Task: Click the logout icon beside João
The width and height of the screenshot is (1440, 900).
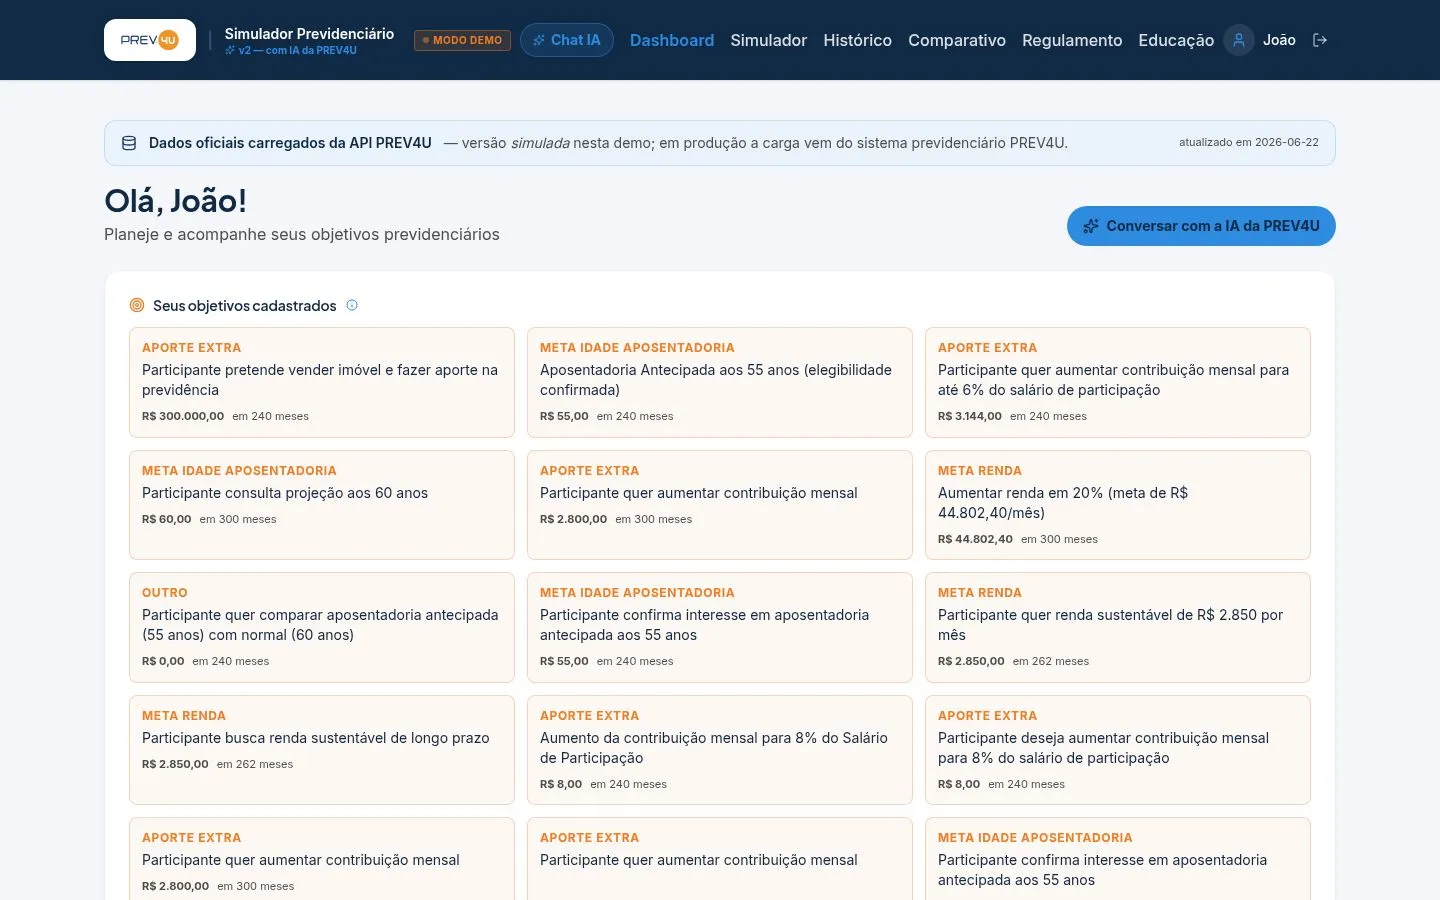Action: coord(1320,40)
